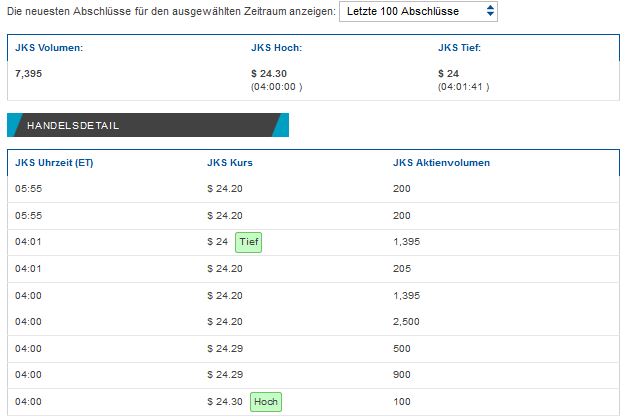Viewport: 632px width, 419px height.
Task: Click the 'JKS Hoch:' summary label
Action: (x=276, y=47)
